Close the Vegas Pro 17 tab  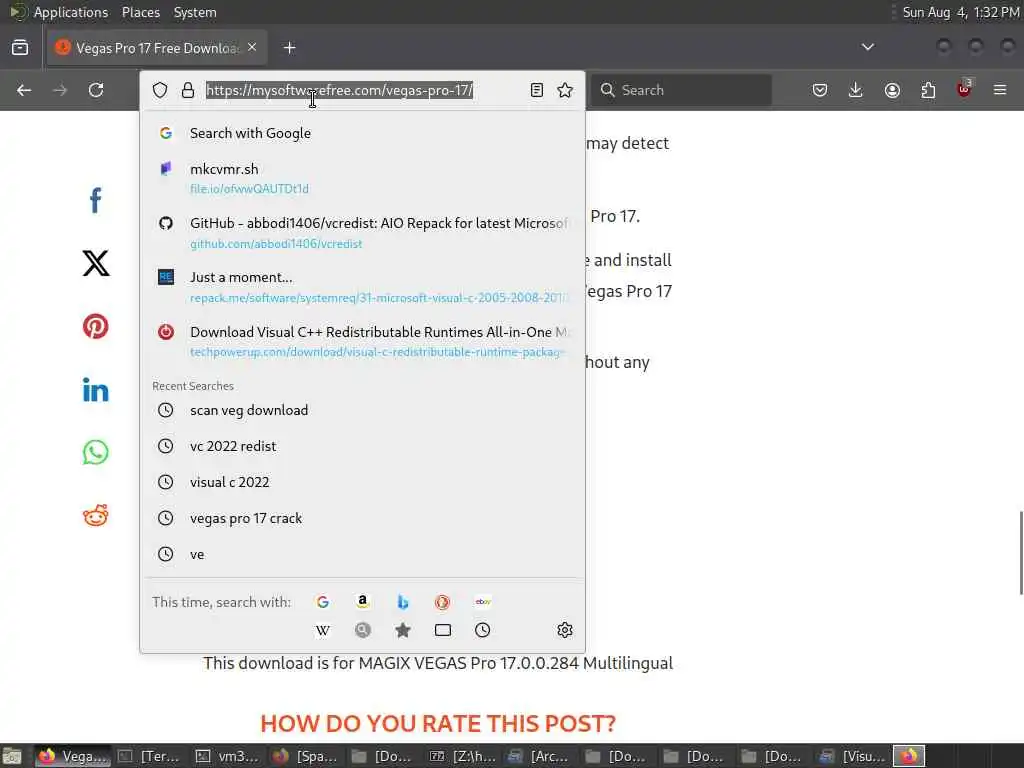click(252, 47)
